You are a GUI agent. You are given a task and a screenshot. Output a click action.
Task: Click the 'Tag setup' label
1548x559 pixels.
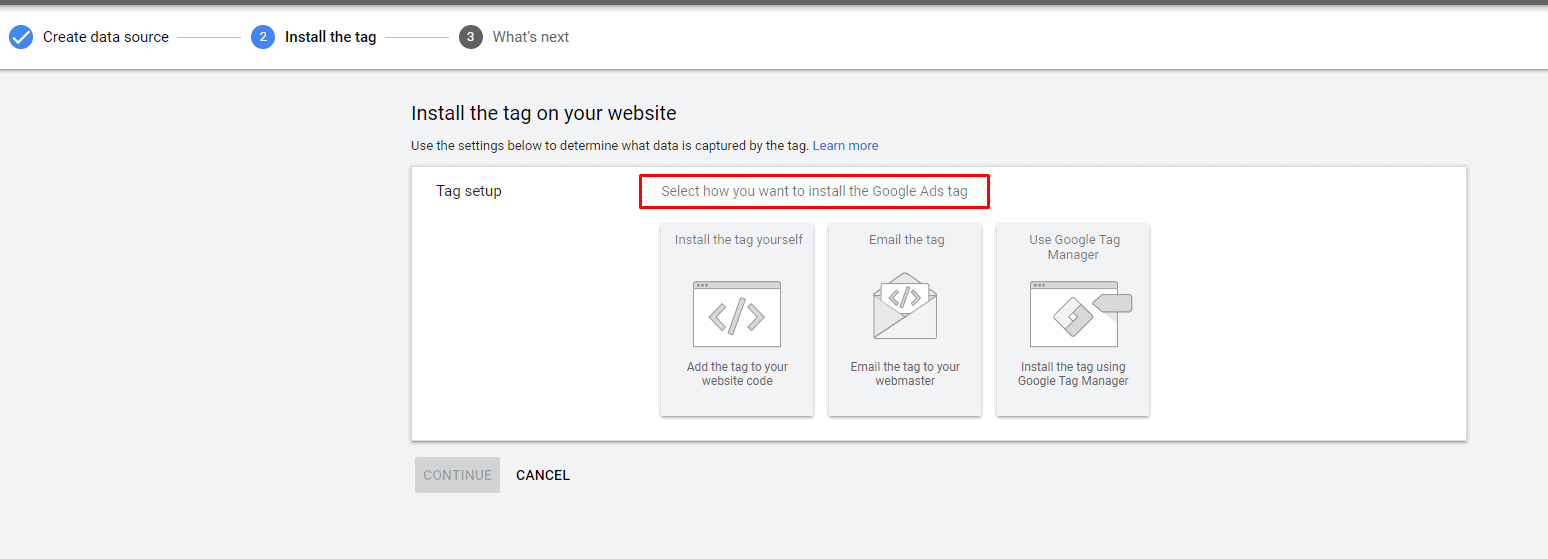coord(469,191)
